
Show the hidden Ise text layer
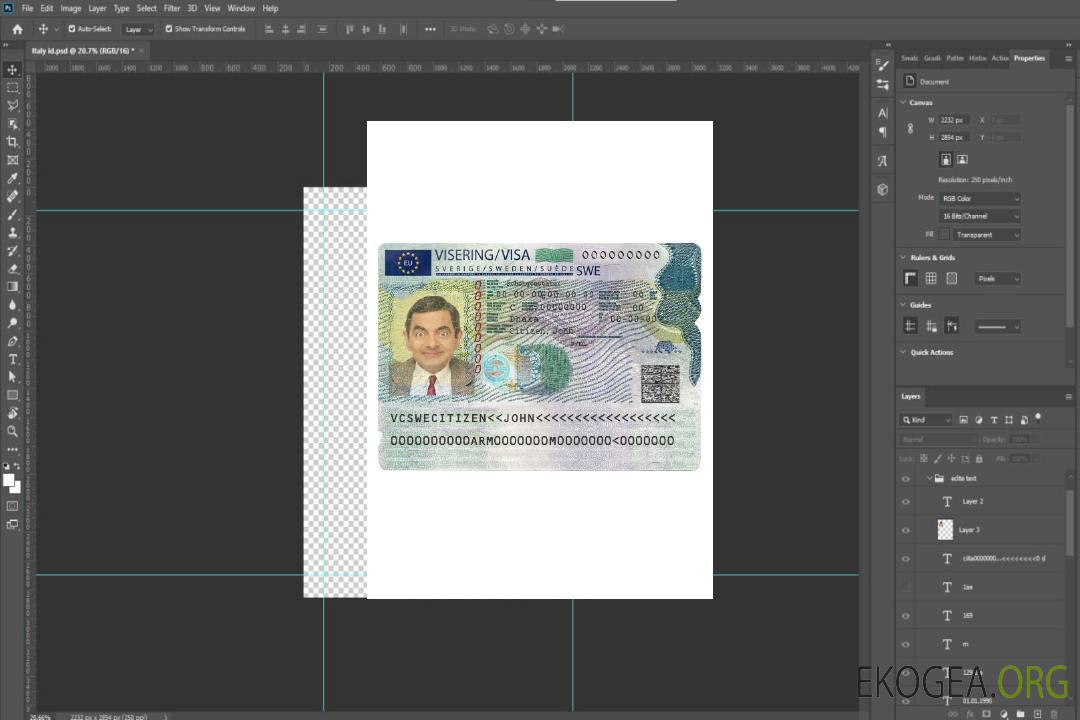coord(906,587)
